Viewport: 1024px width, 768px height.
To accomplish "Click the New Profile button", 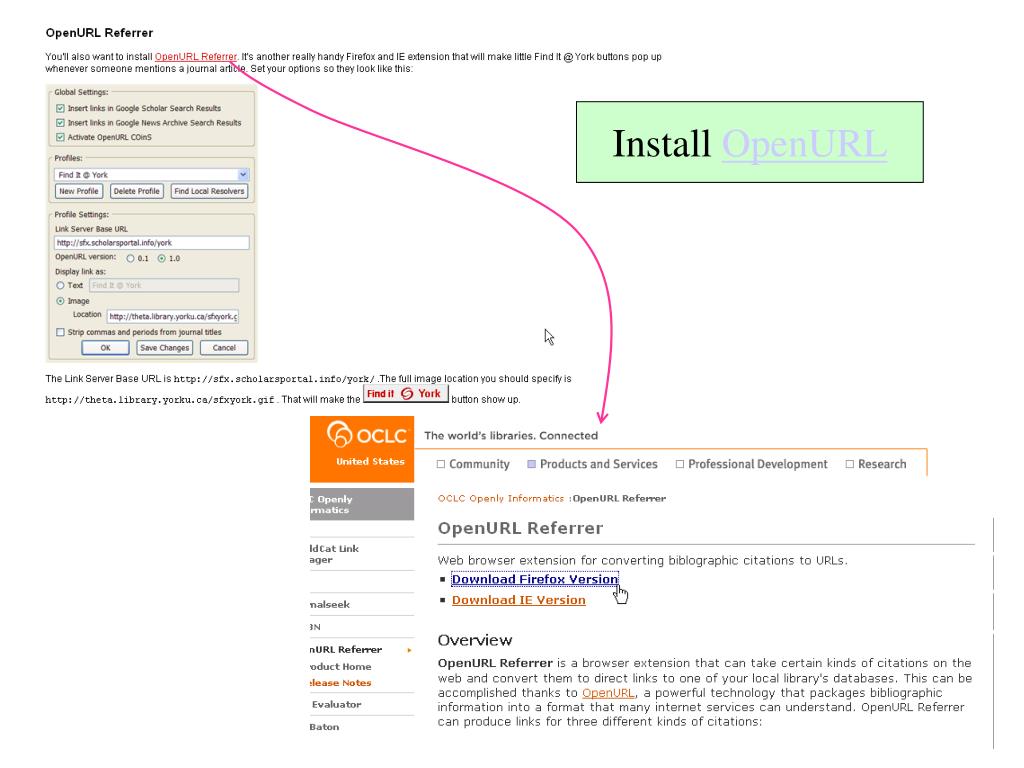I will (79, 191).
